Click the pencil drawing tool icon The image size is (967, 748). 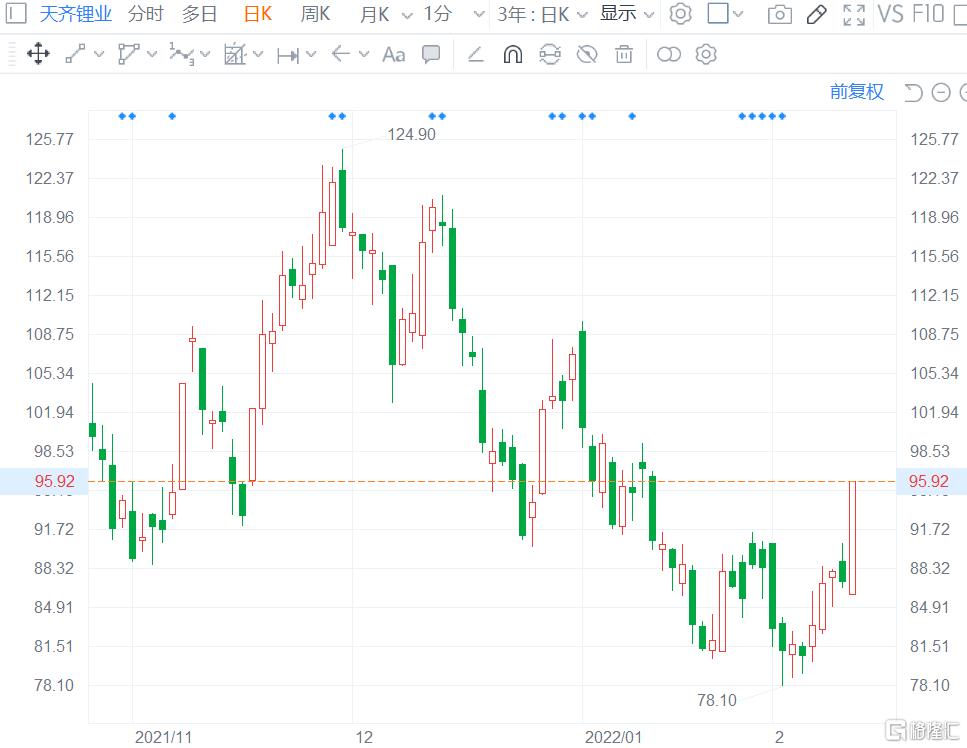816,14
